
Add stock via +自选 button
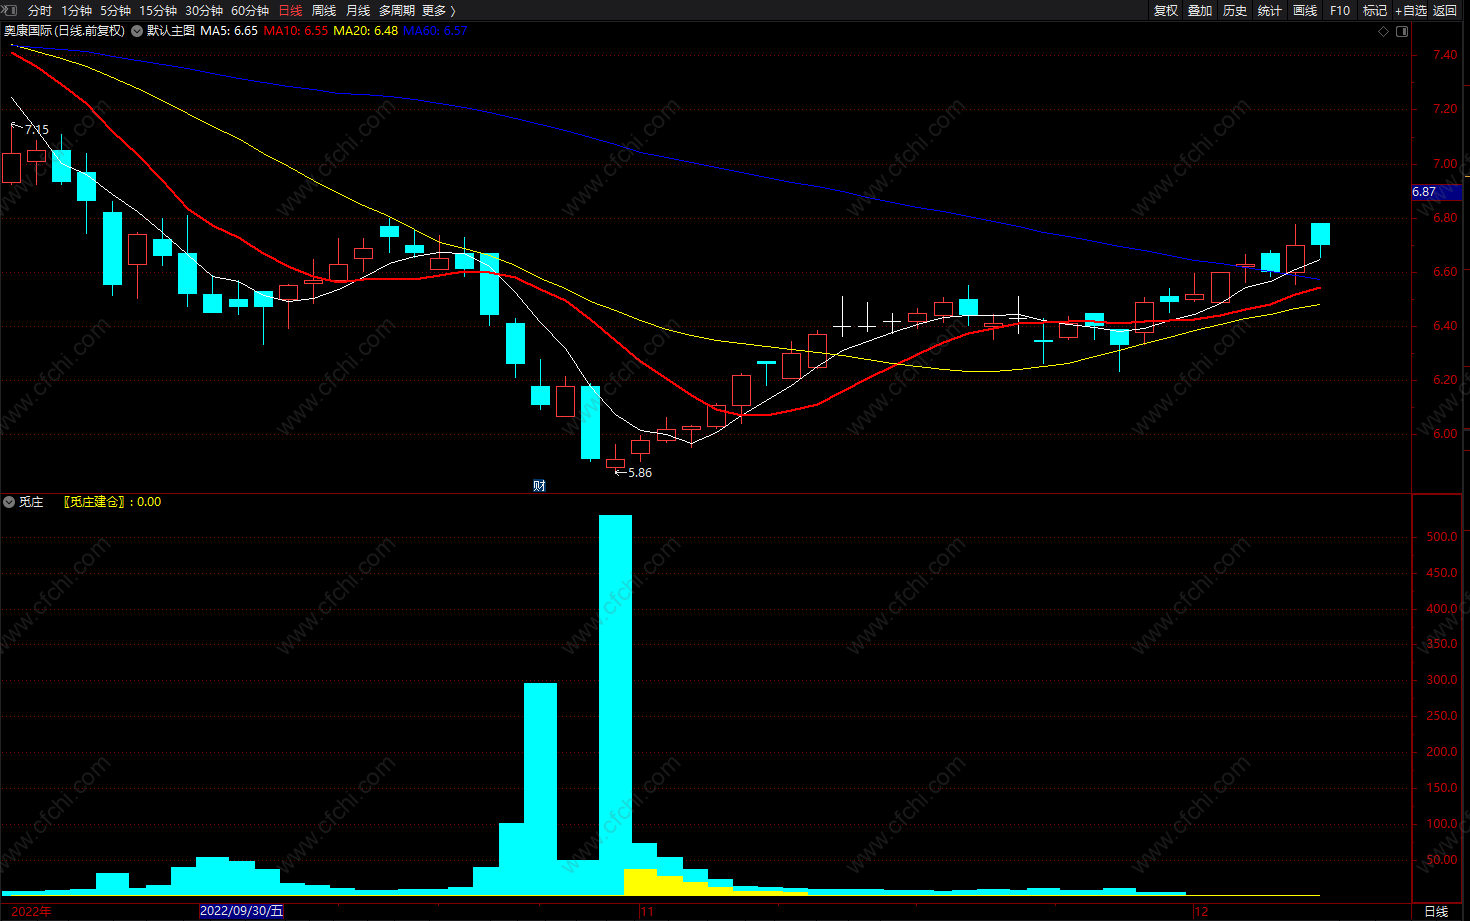click(x=1411, y=10)
